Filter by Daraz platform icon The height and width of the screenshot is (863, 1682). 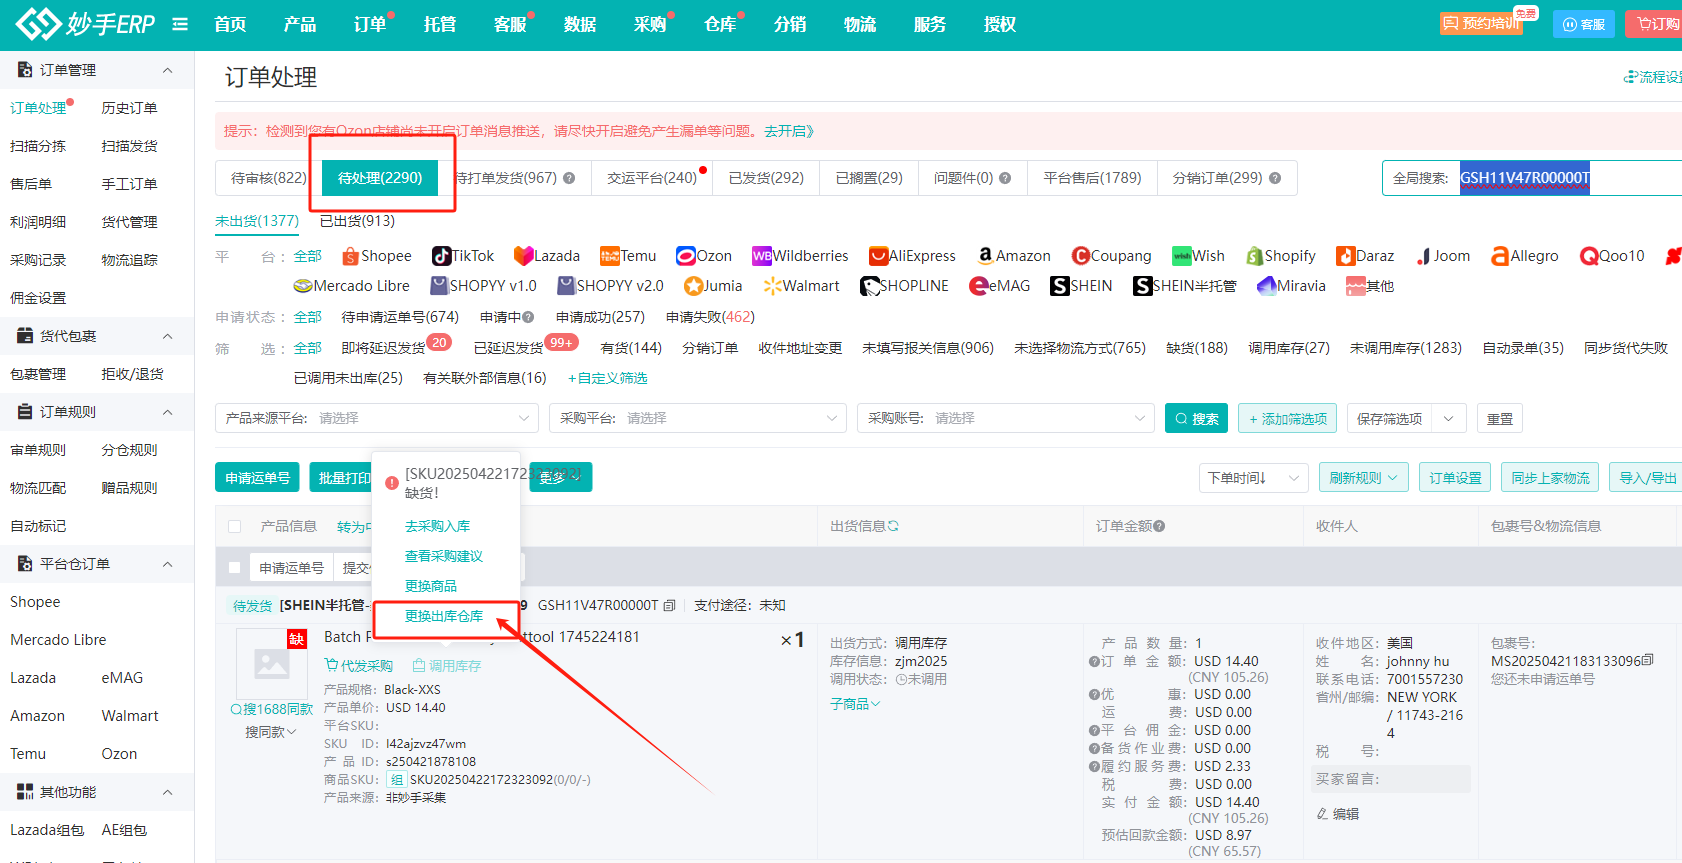point(1346,256)
